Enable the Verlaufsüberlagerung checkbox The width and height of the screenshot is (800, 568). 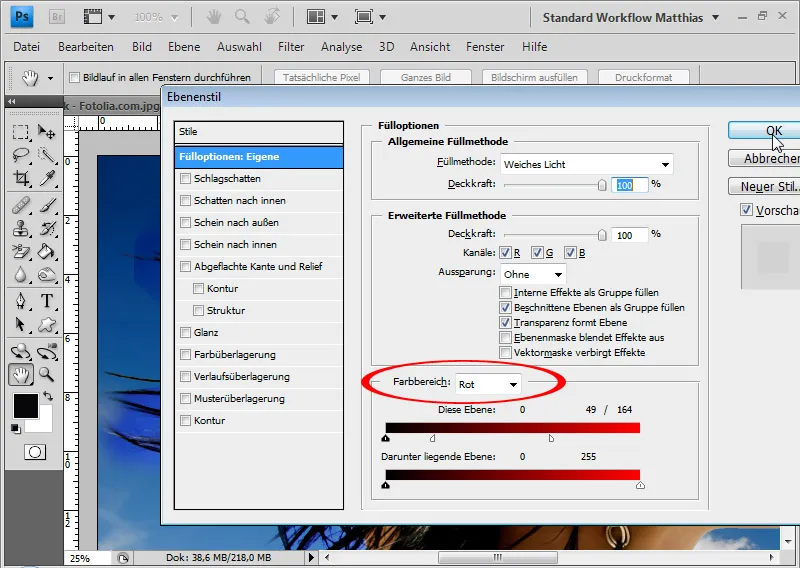click(185, 377)
